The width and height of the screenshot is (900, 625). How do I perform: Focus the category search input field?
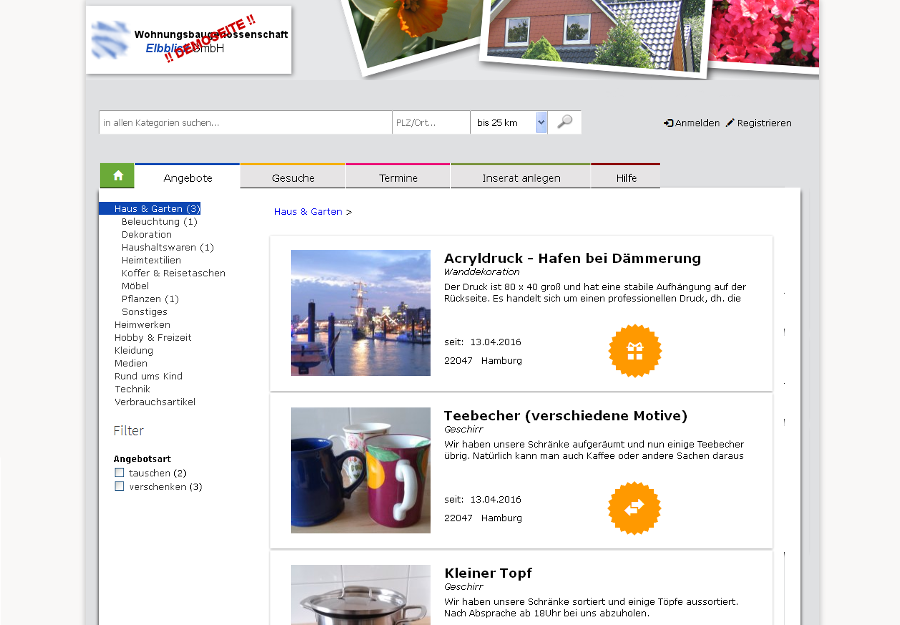pos(246,122)
